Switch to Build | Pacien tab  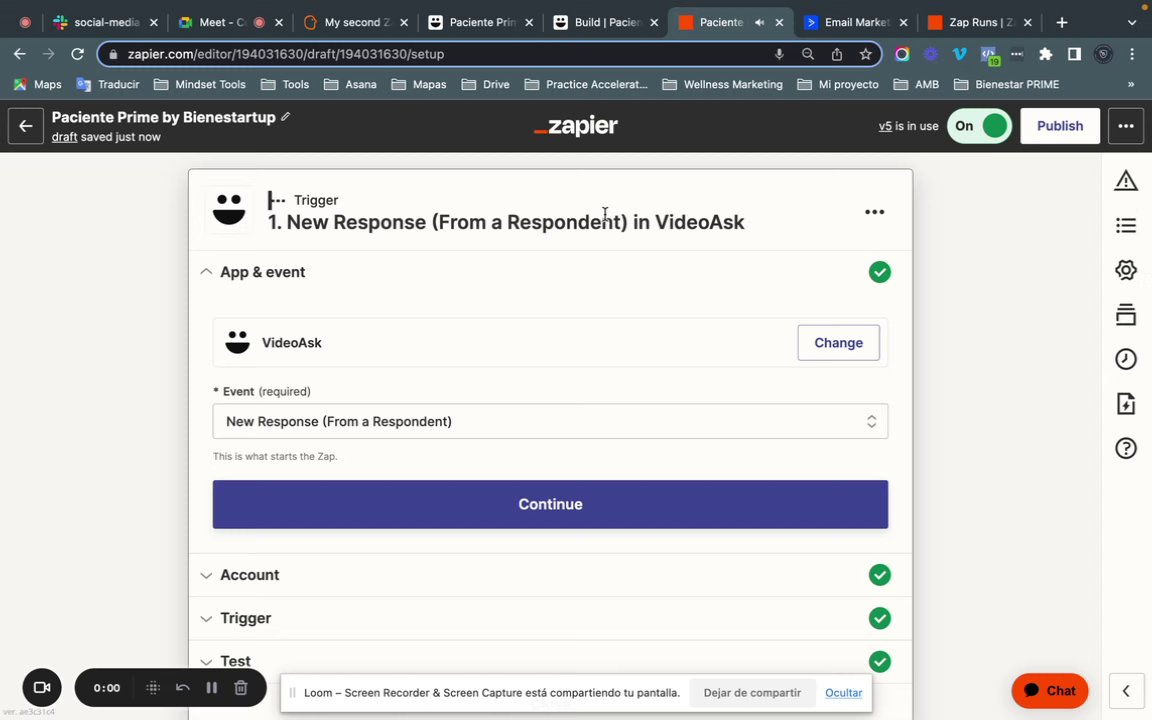[607, 22]
